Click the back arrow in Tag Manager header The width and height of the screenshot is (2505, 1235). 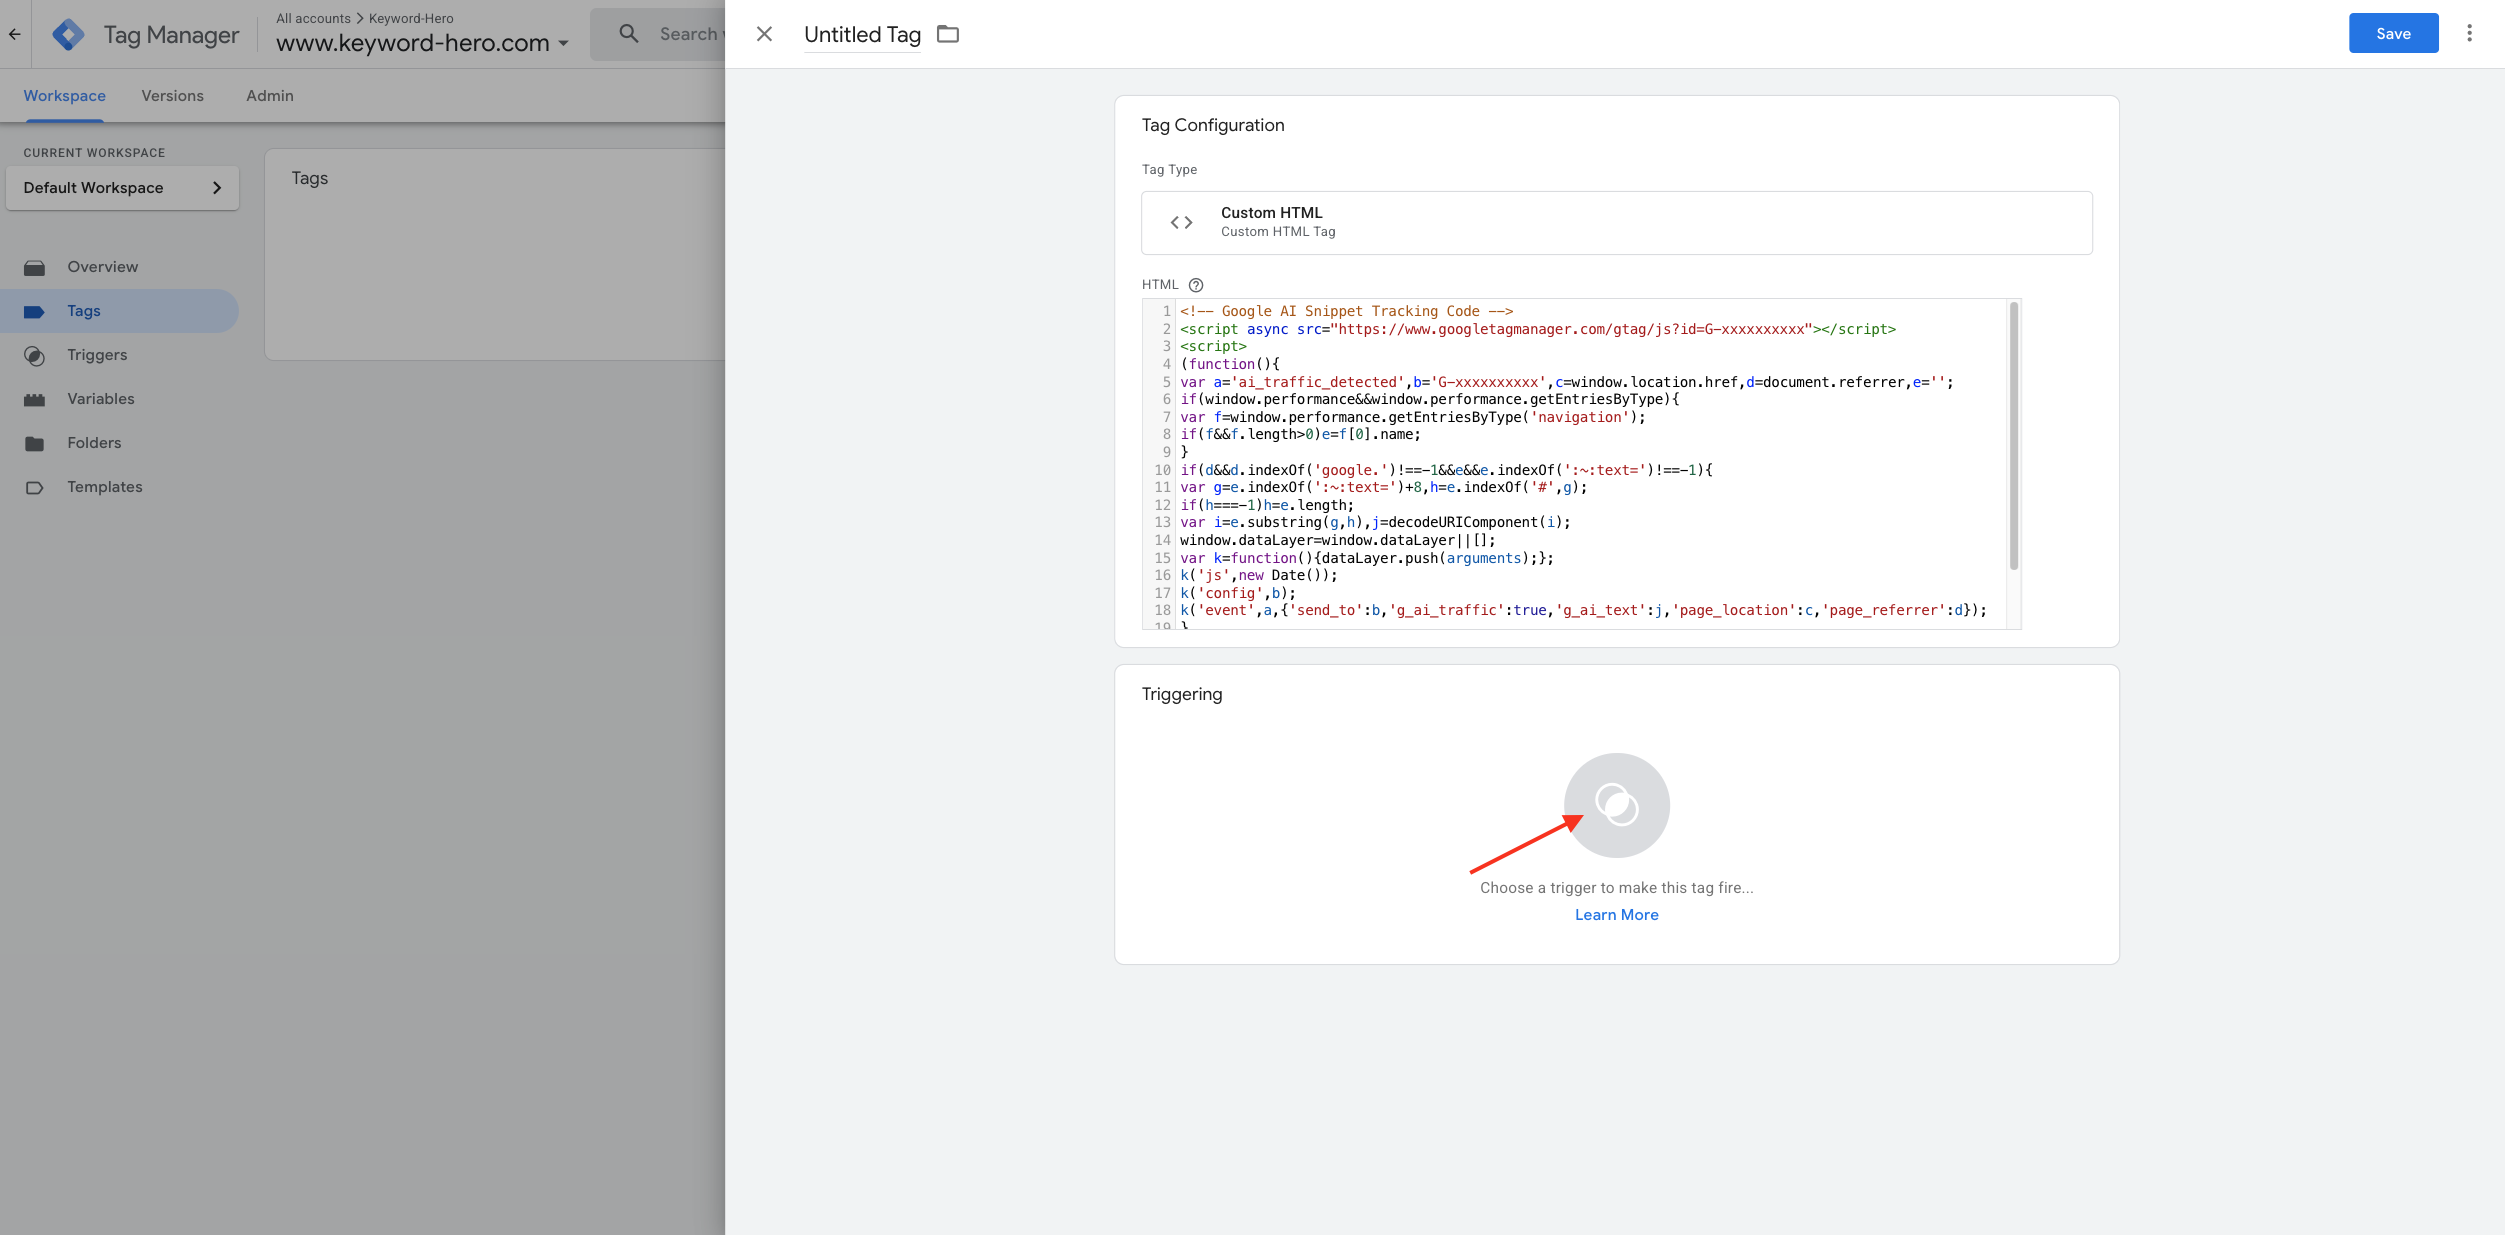(x=15, y=34)
